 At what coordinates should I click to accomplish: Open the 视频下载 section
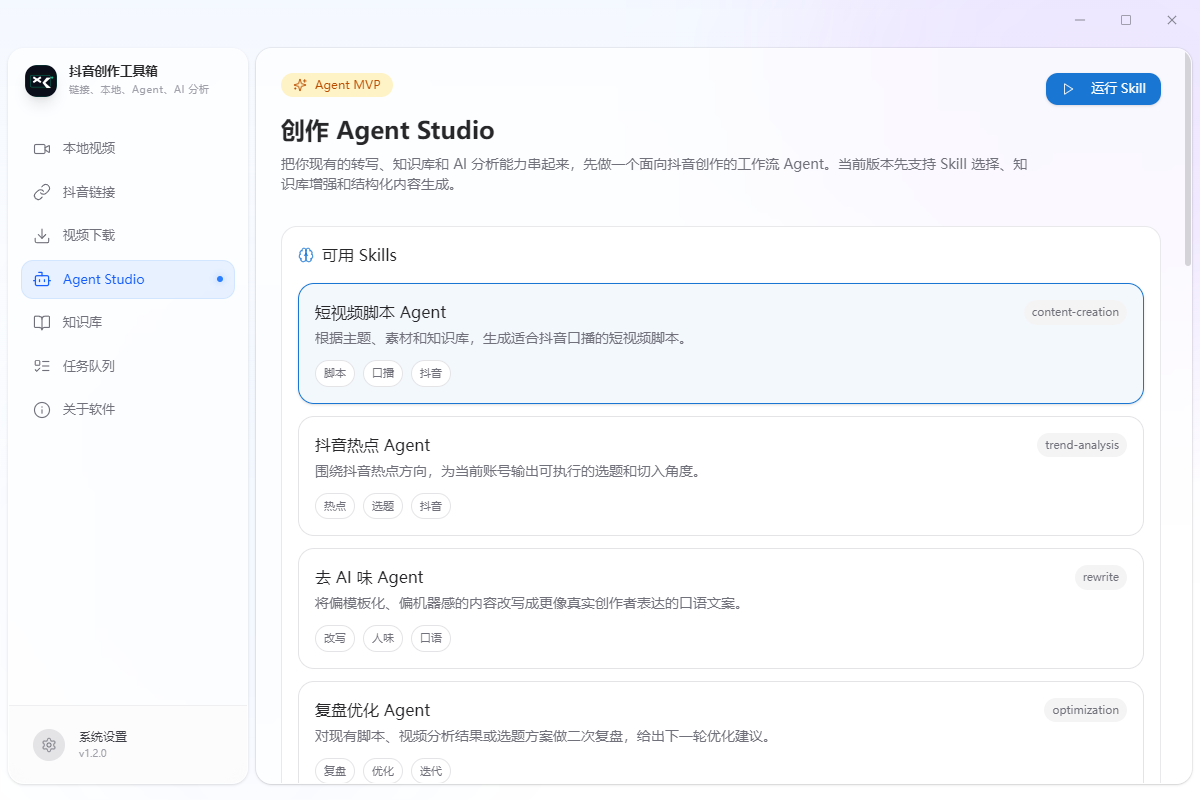(128, 235)
